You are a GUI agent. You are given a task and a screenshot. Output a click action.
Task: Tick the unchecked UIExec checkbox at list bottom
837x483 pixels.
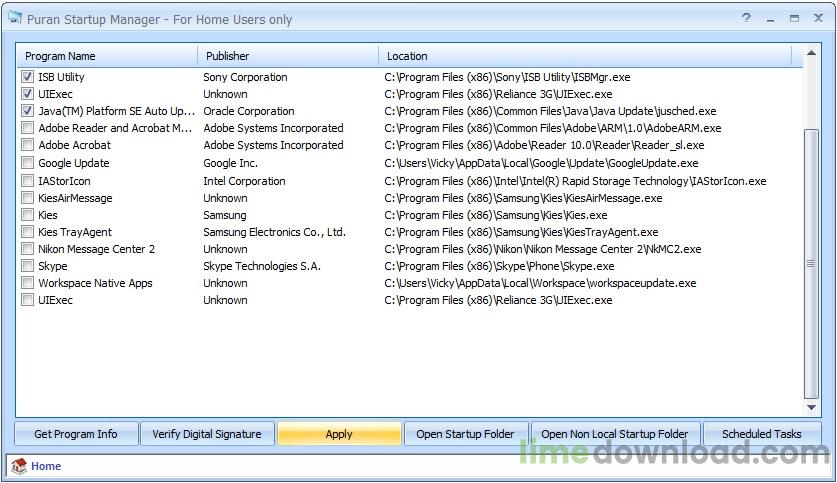click(x=27, y=300)
